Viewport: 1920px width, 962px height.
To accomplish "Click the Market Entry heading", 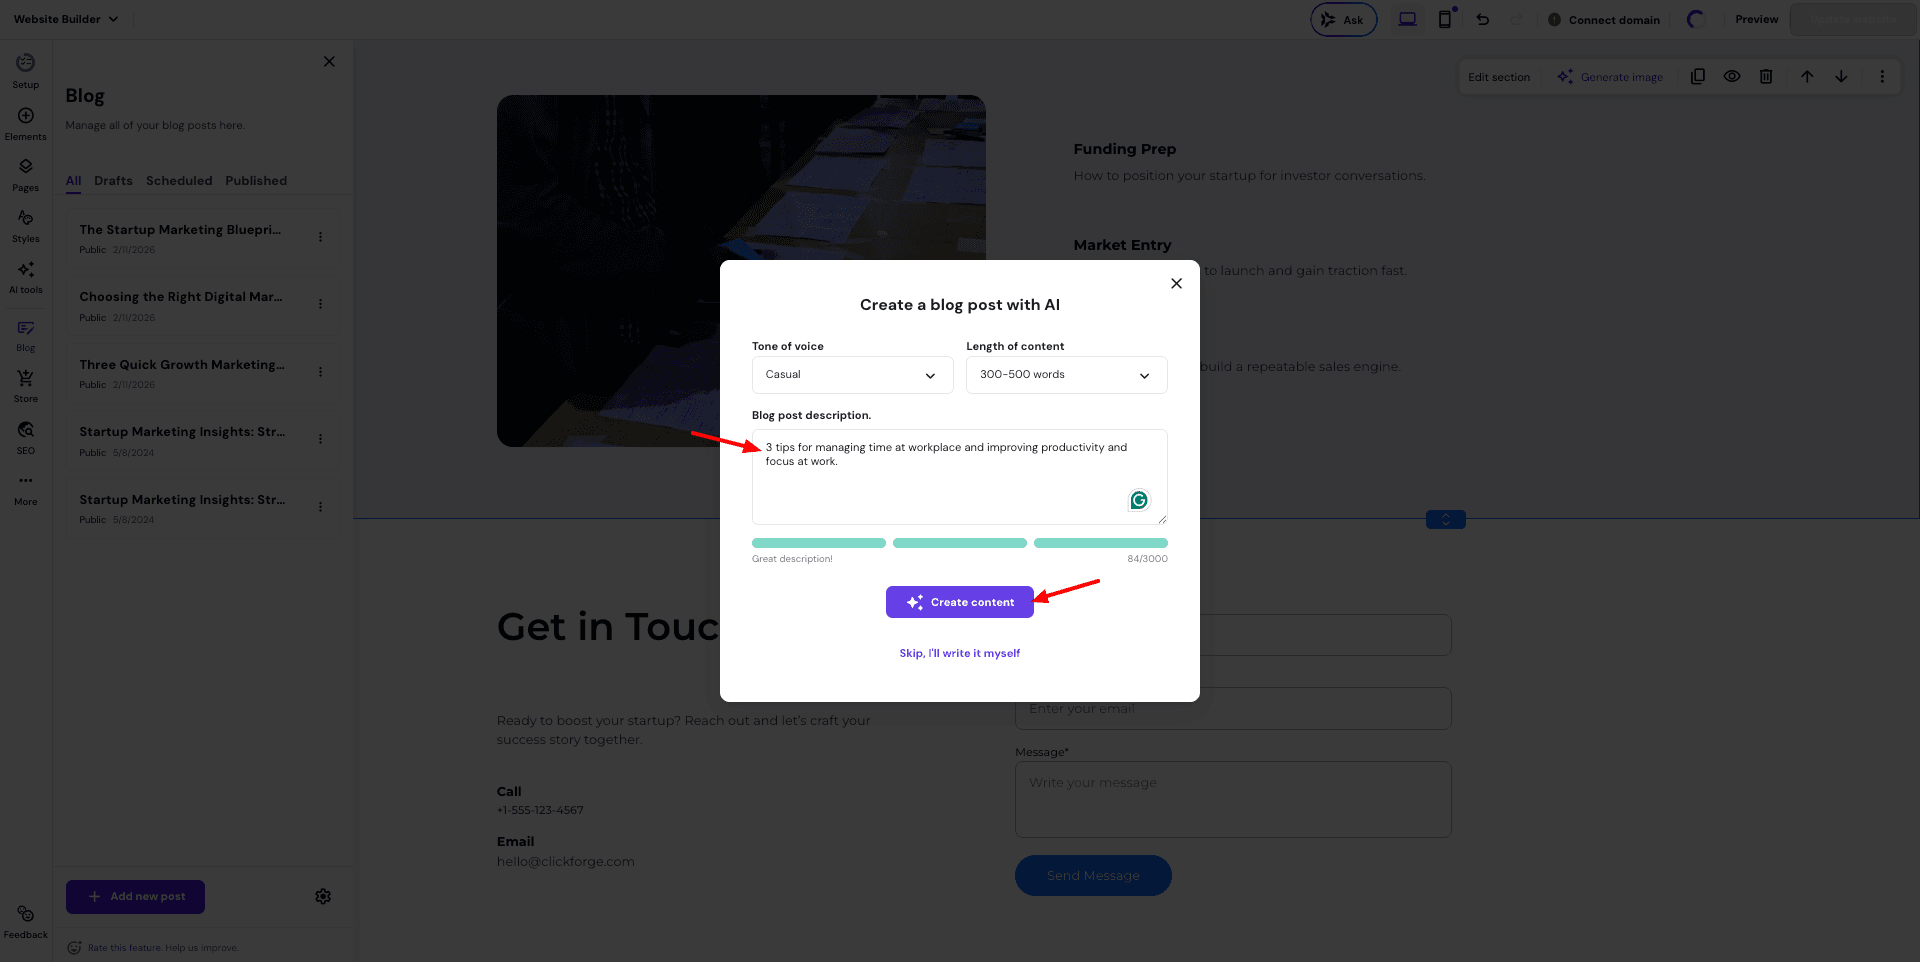I will click(x=1122, y=245).
